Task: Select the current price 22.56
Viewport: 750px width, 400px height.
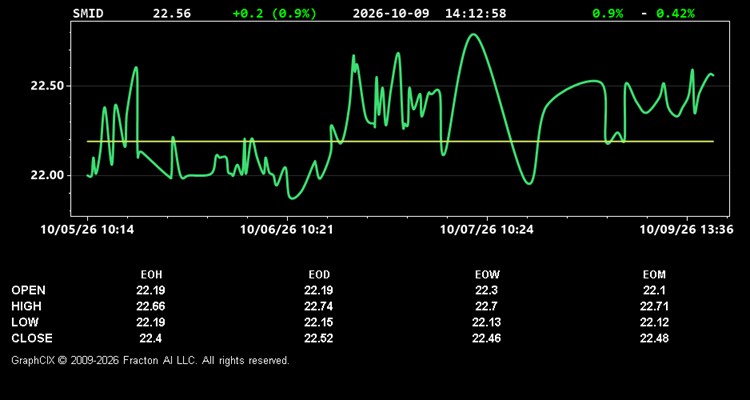Action: click(172, 13)
